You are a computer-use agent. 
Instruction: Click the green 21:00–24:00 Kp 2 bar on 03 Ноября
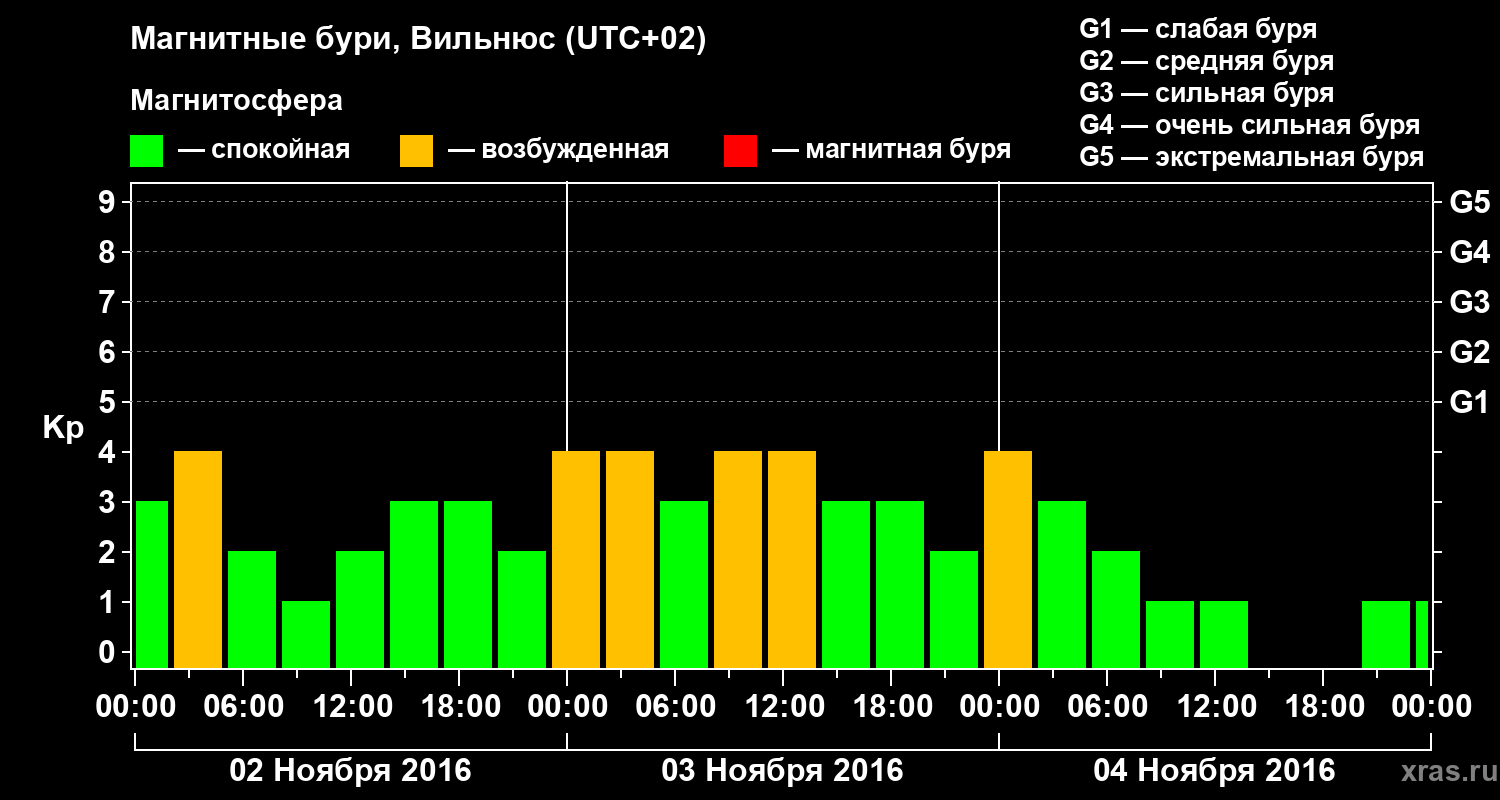[954, 610]
